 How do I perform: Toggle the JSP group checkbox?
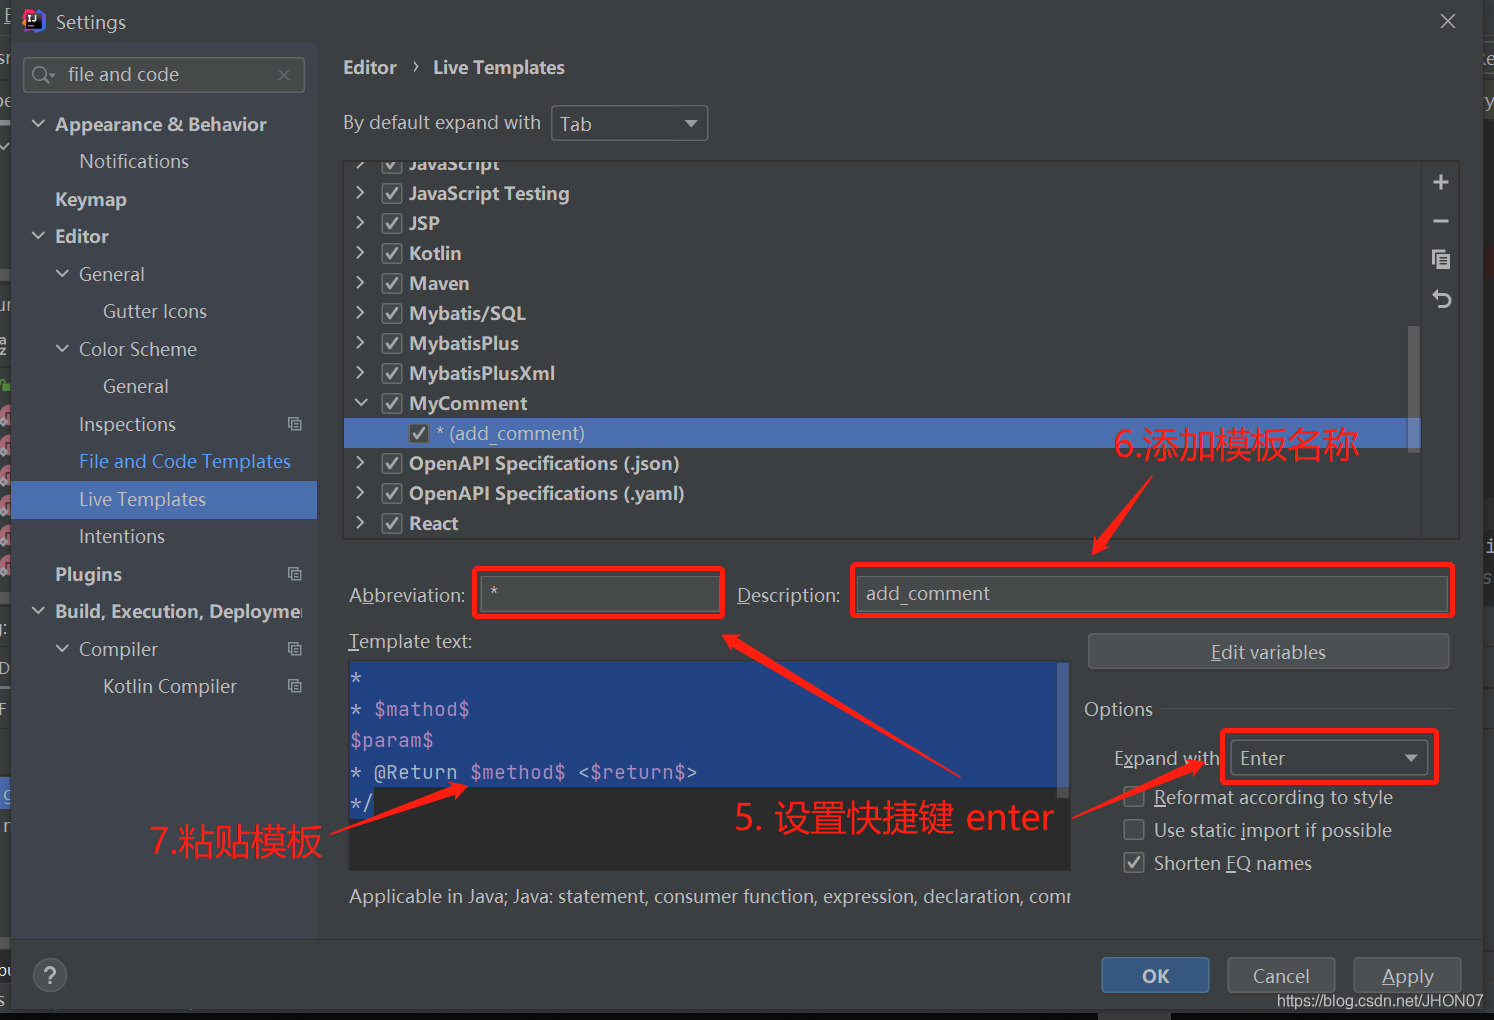click(x=392, y=224)
